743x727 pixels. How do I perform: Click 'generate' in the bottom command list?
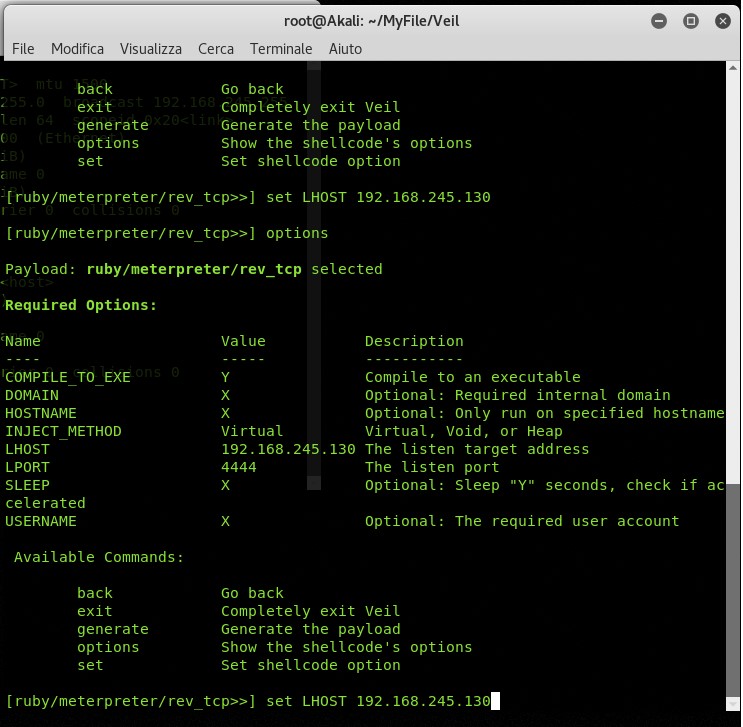click(113, 629)
